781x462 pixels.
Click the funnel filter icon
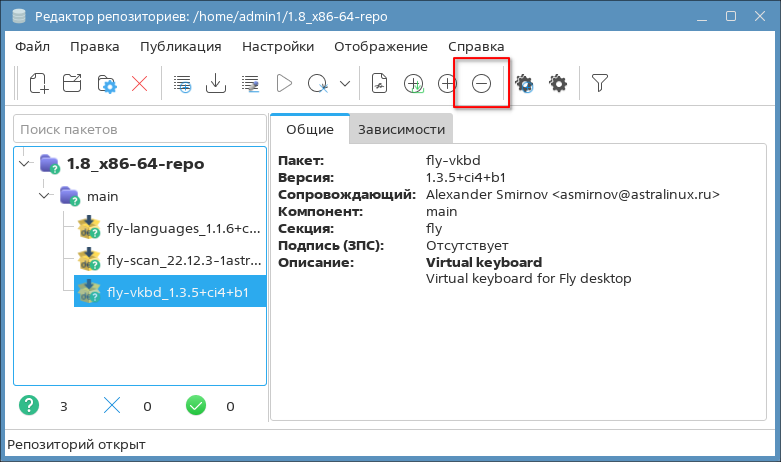pos(599,84)
